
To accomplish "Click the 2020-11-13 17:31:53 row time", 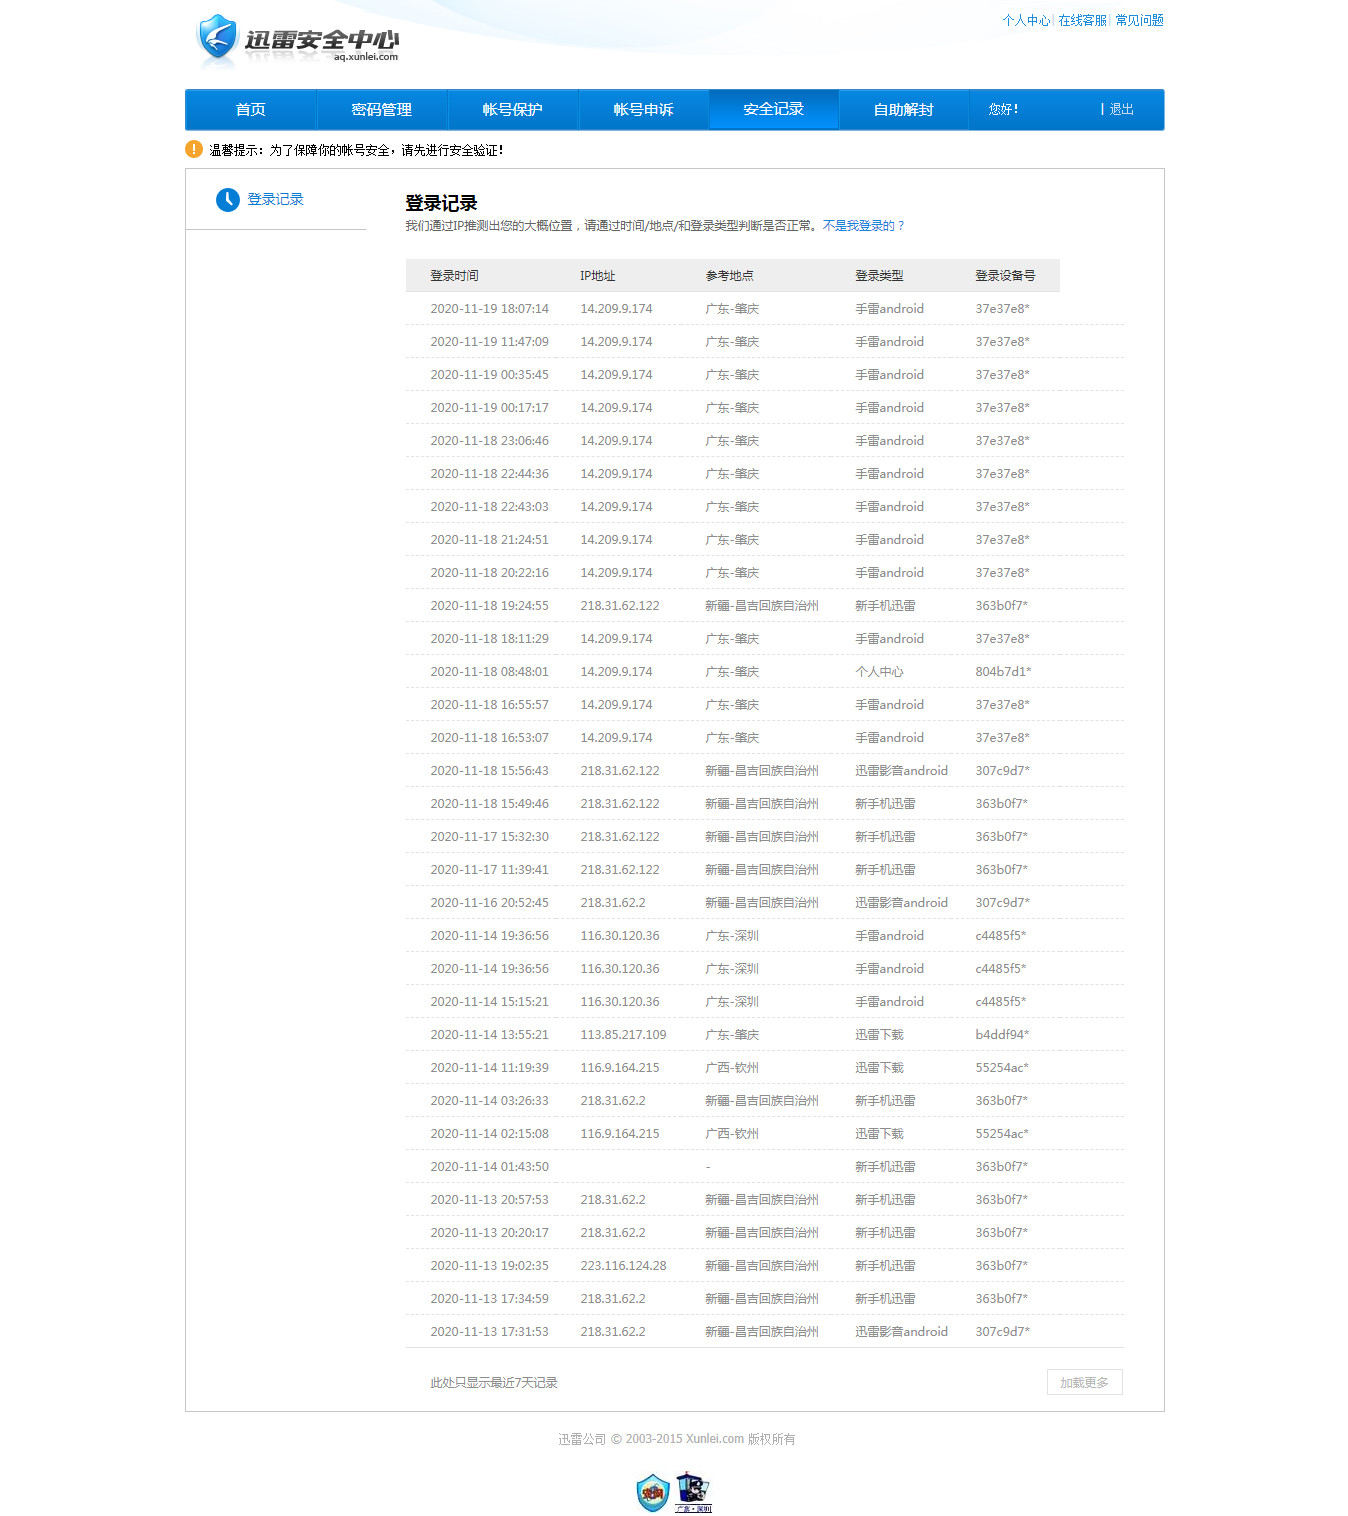I will (489, 1332).
